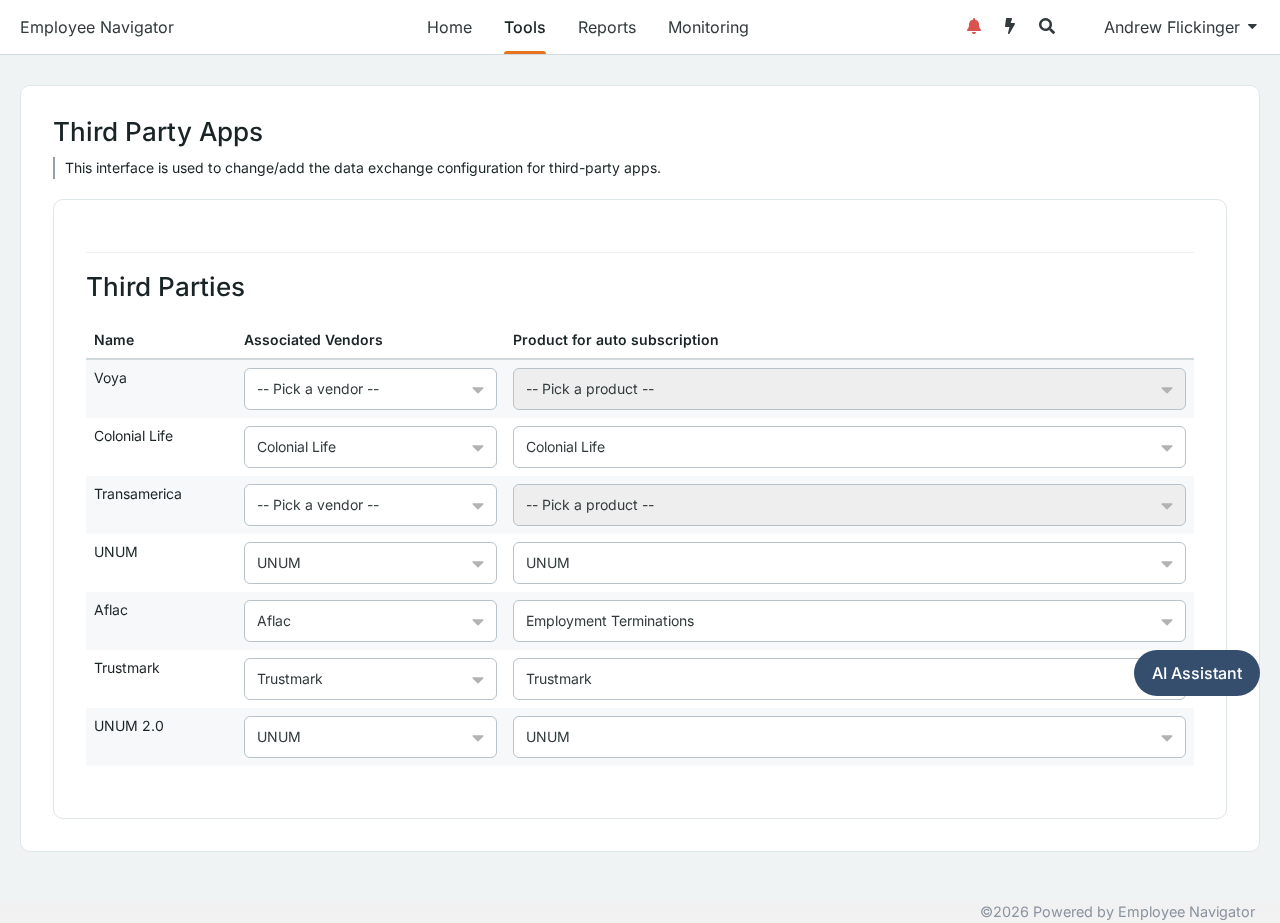Screen dimensions: 1280x923
Task: Open the Employment Terminations product dropdown
Action: pyautogui.click(x=849, y=621)
